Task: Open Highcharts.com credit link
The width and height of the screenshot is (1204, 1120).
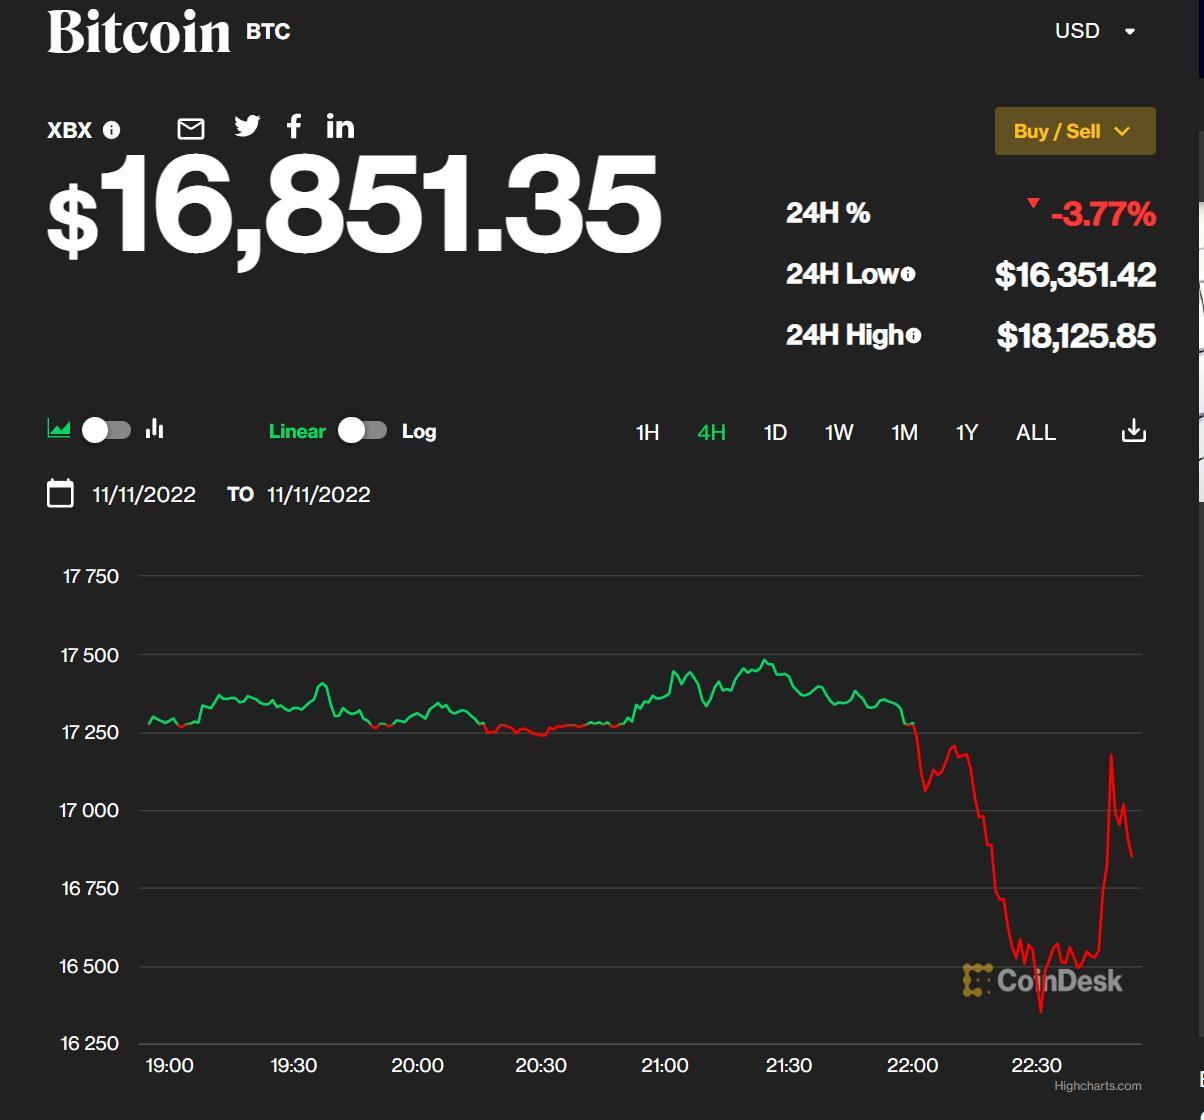Action: tap(1097, 1085)
